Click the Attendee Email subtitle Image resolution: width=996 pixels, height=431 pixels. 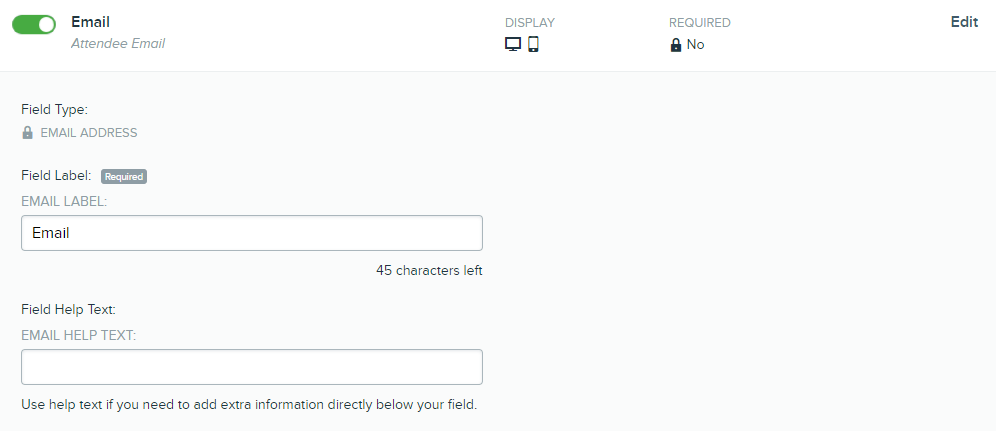[118, 44]
